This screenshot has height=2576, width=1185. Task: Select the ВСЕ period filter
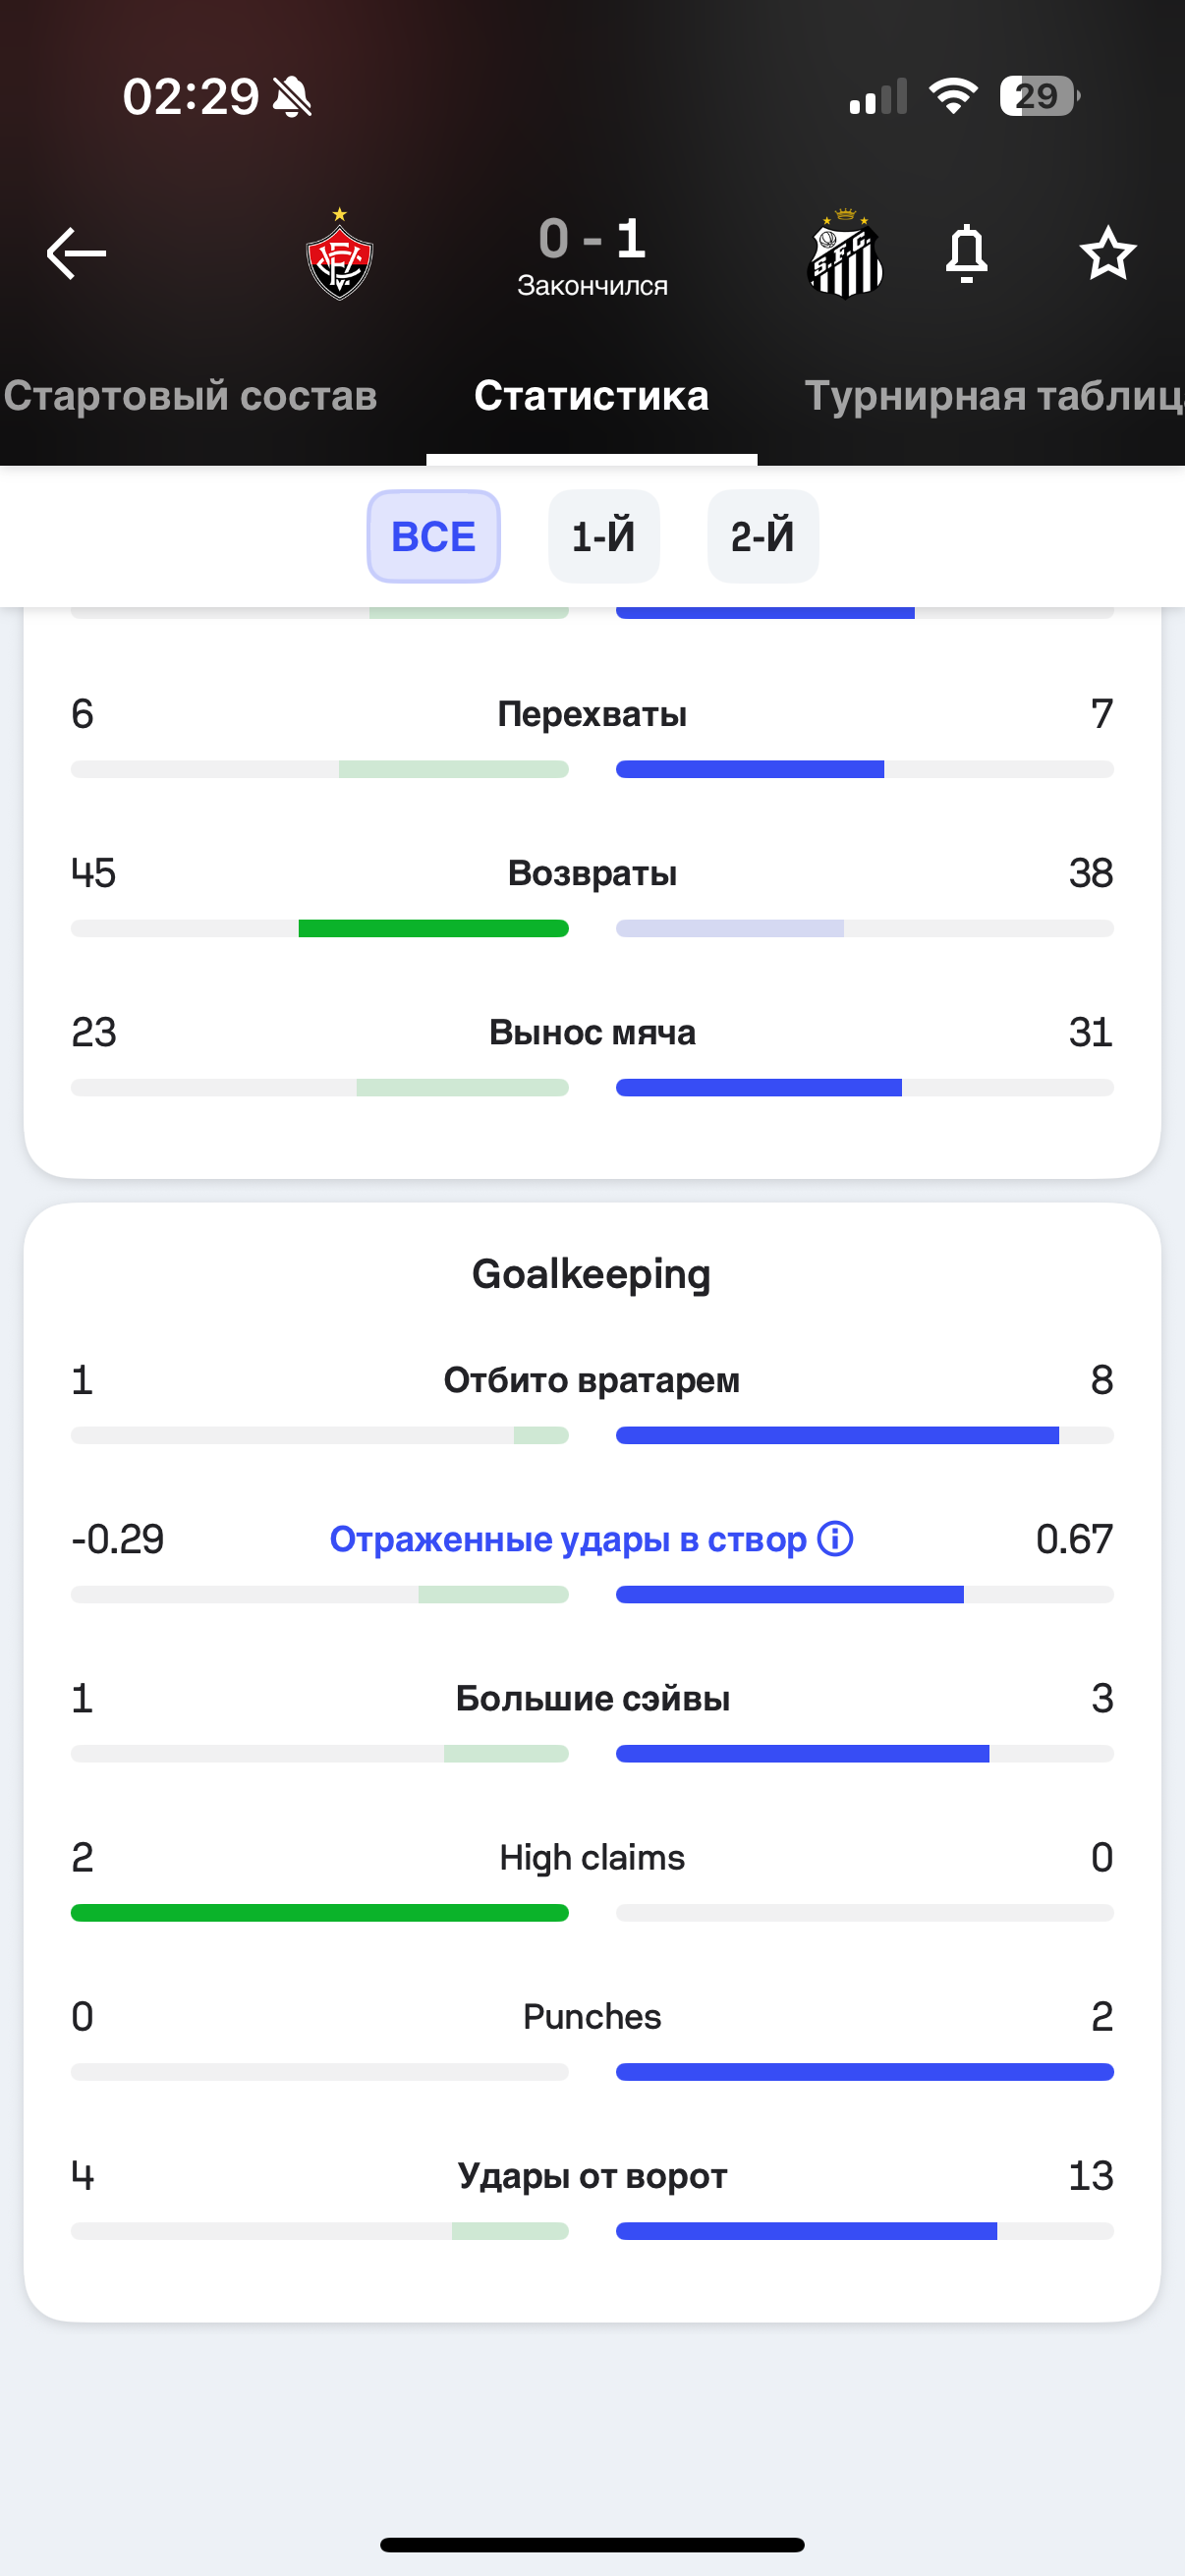pos(433,537)
